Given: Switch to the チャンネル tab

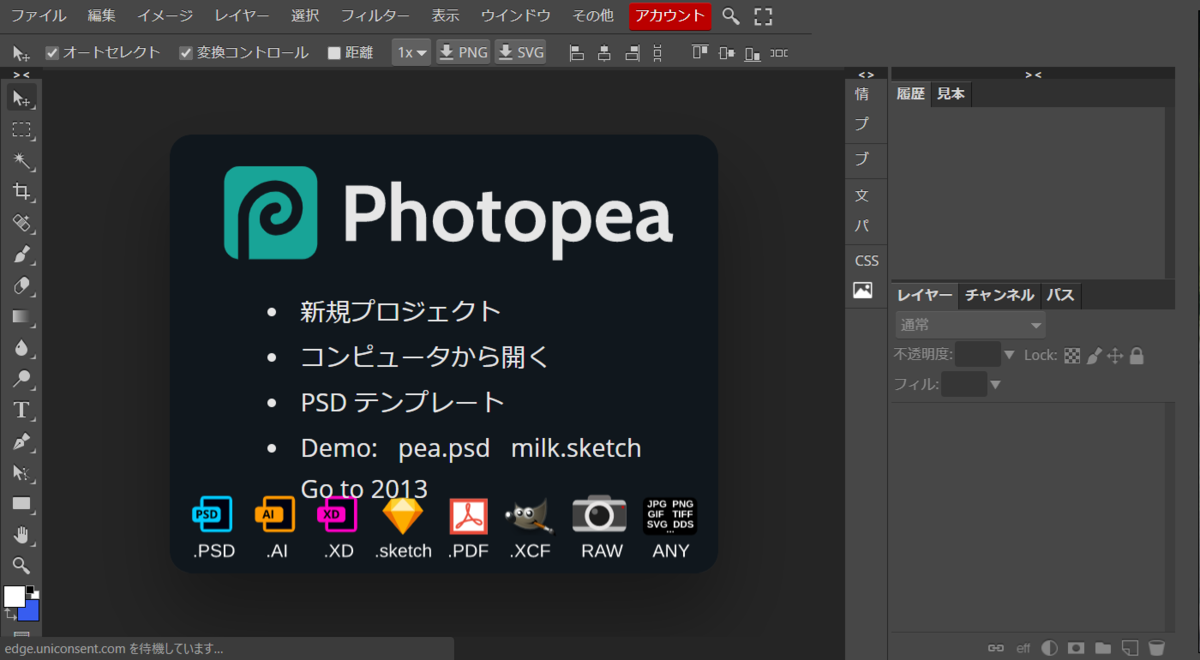Looking at the screenshot, I should pyautogui.click(x=999, y=295).
